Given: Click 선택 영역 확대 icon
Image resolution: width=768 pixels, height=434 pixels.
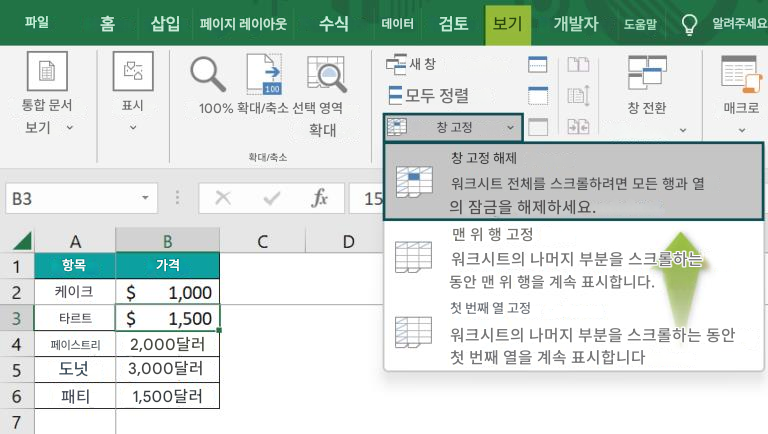Looking at the screenshot, I should [326, 74].
